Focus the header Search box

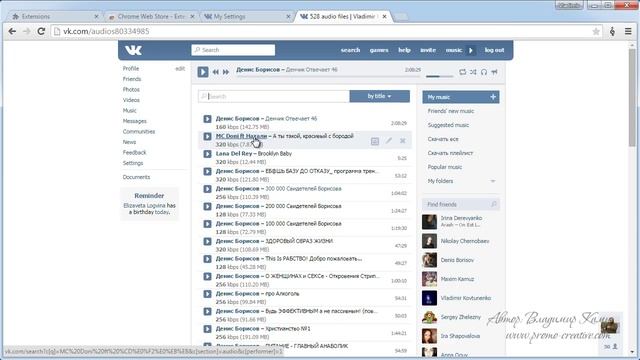[233, 50]
